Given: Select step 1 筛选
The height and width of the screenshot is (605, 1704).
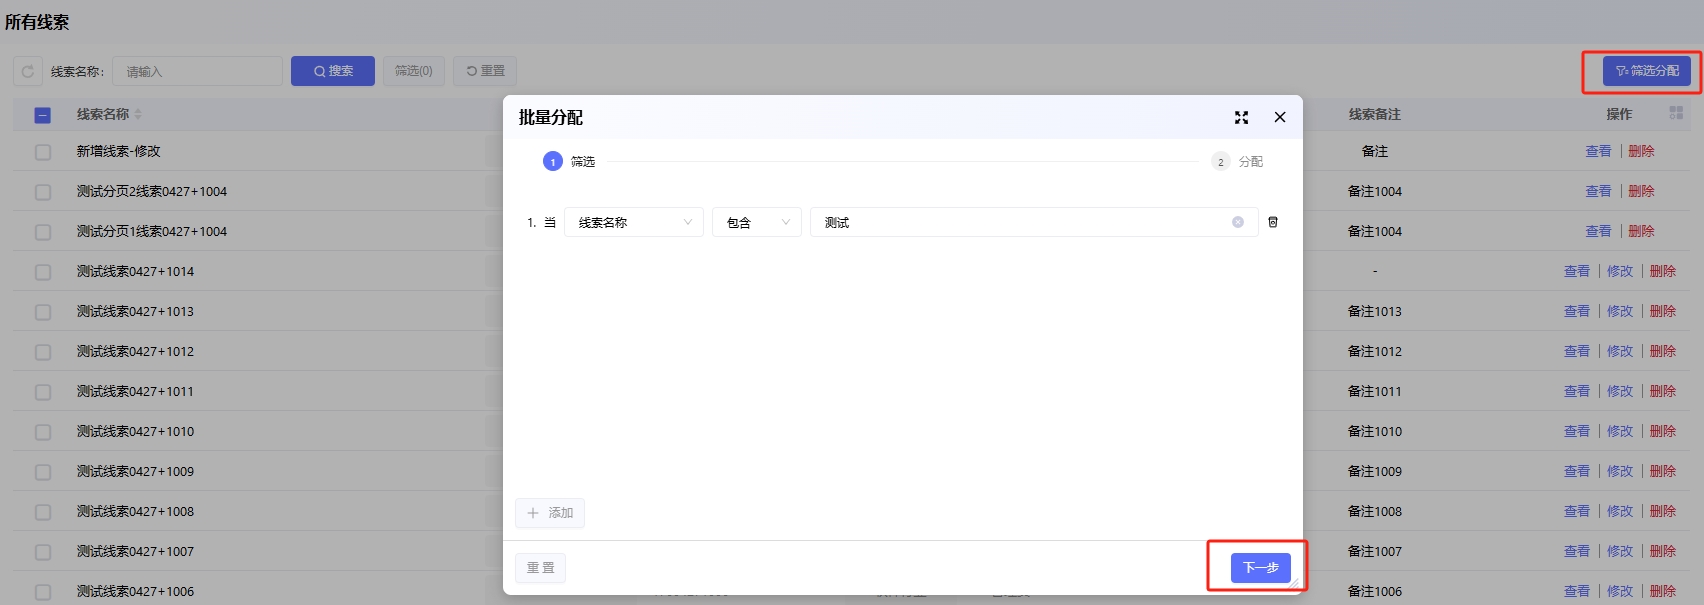Looking at the screenshot, I should (568, 162).
